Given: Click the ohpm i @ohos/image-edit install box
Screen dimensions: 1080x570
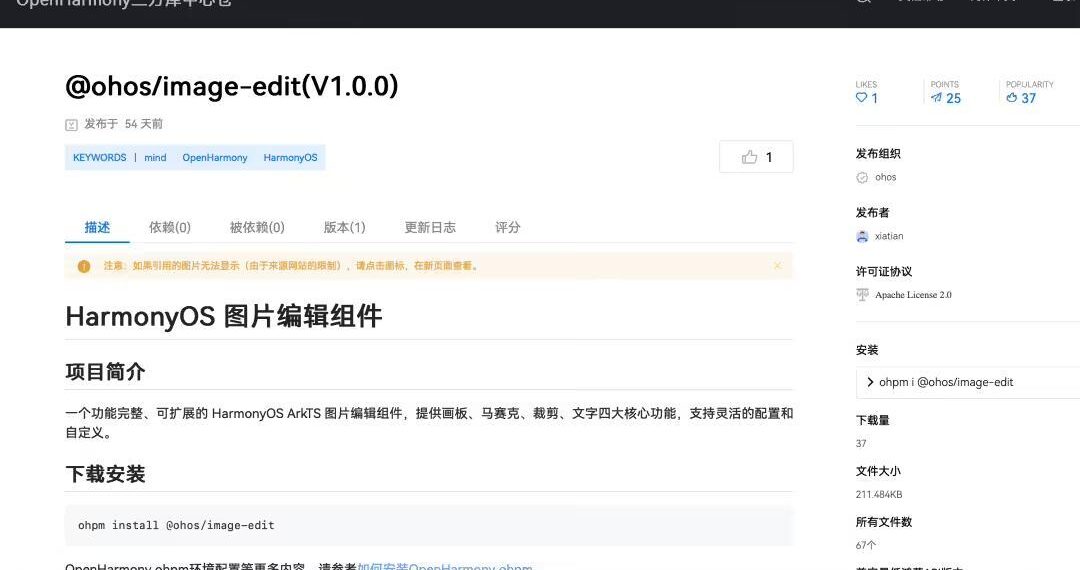Looking at the screenshot, I should (x=968, y=382).
